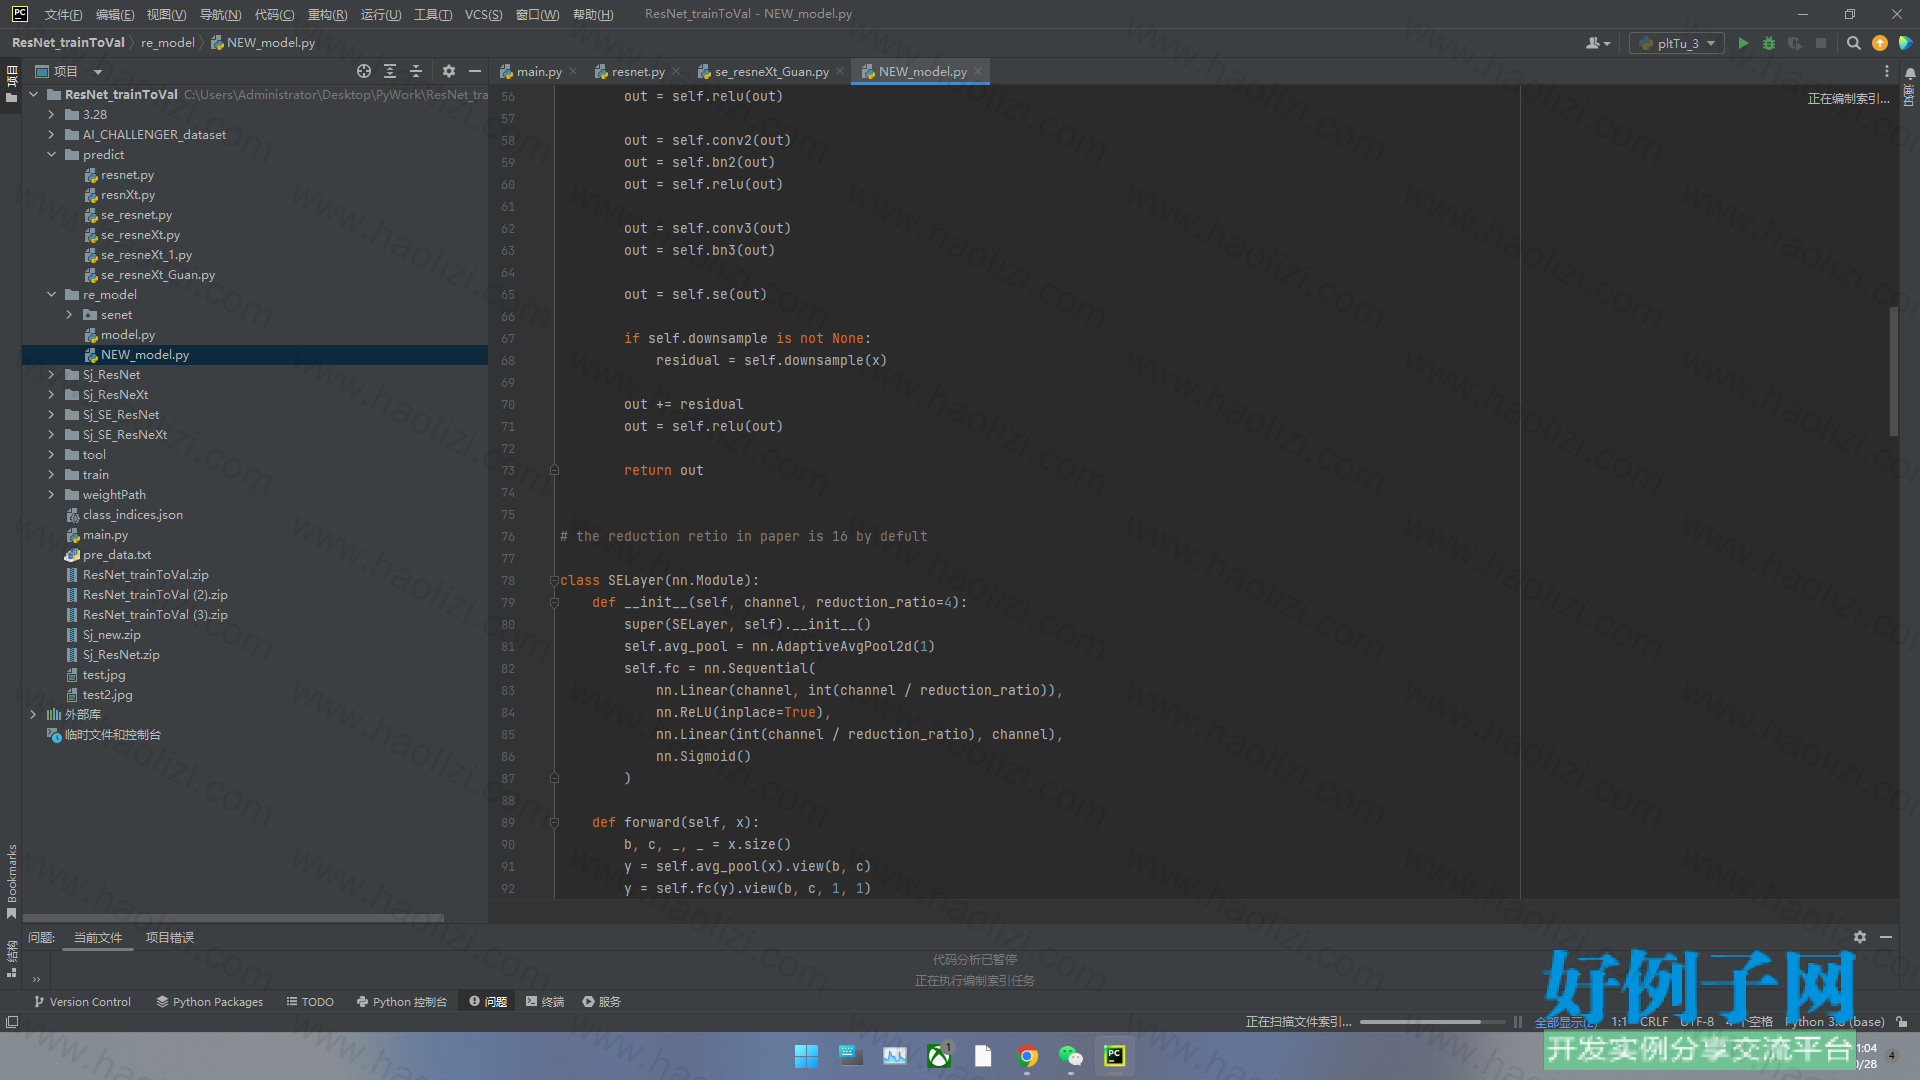Open Chrome from the taskbar
The width and height of the screenshot is (1920, 1080).
pyautogui.click(x=1027, y=1056)
